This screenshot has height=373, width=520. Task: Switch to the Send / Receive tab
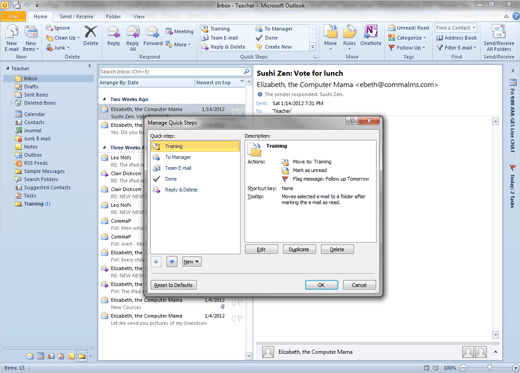76,16
